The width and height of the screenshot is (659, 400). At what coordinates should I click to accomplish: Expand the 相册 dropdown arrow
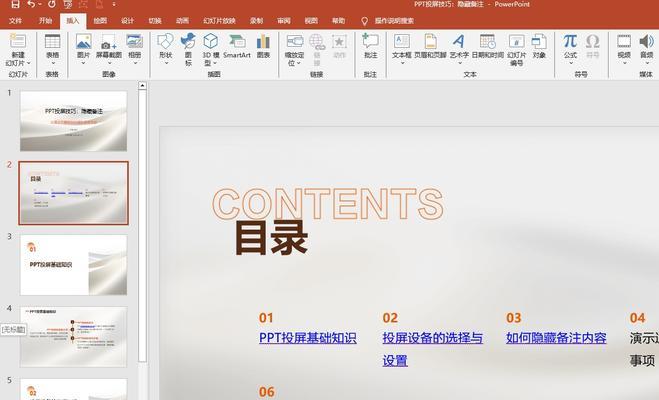coord(135,63)
